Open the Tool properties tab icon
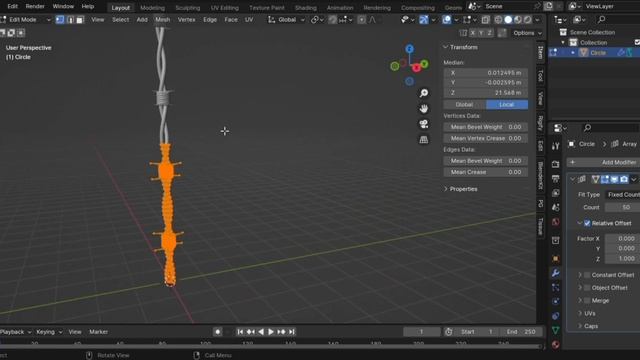This screenshot has height=360, width=640. click(556, 146)
